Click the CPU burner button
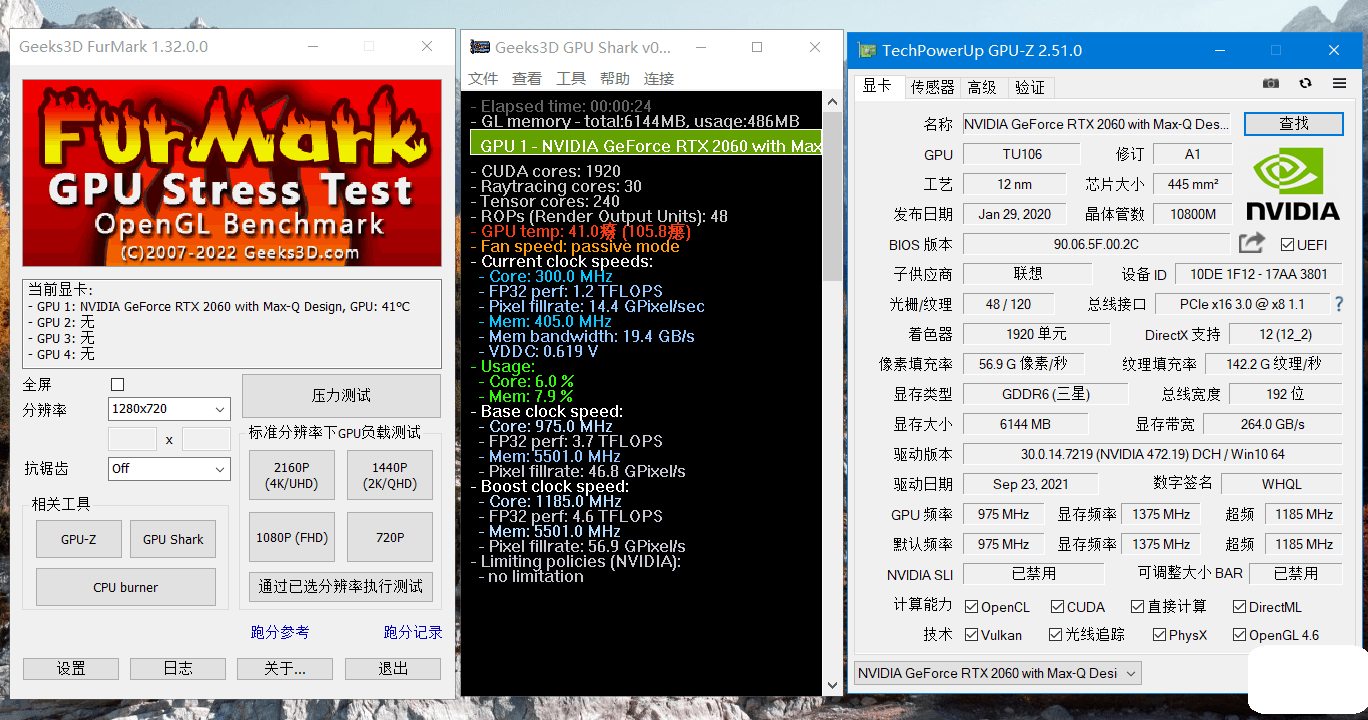Screen dimensions: 1368x720 pyautogui.click(x=126, y=587)
